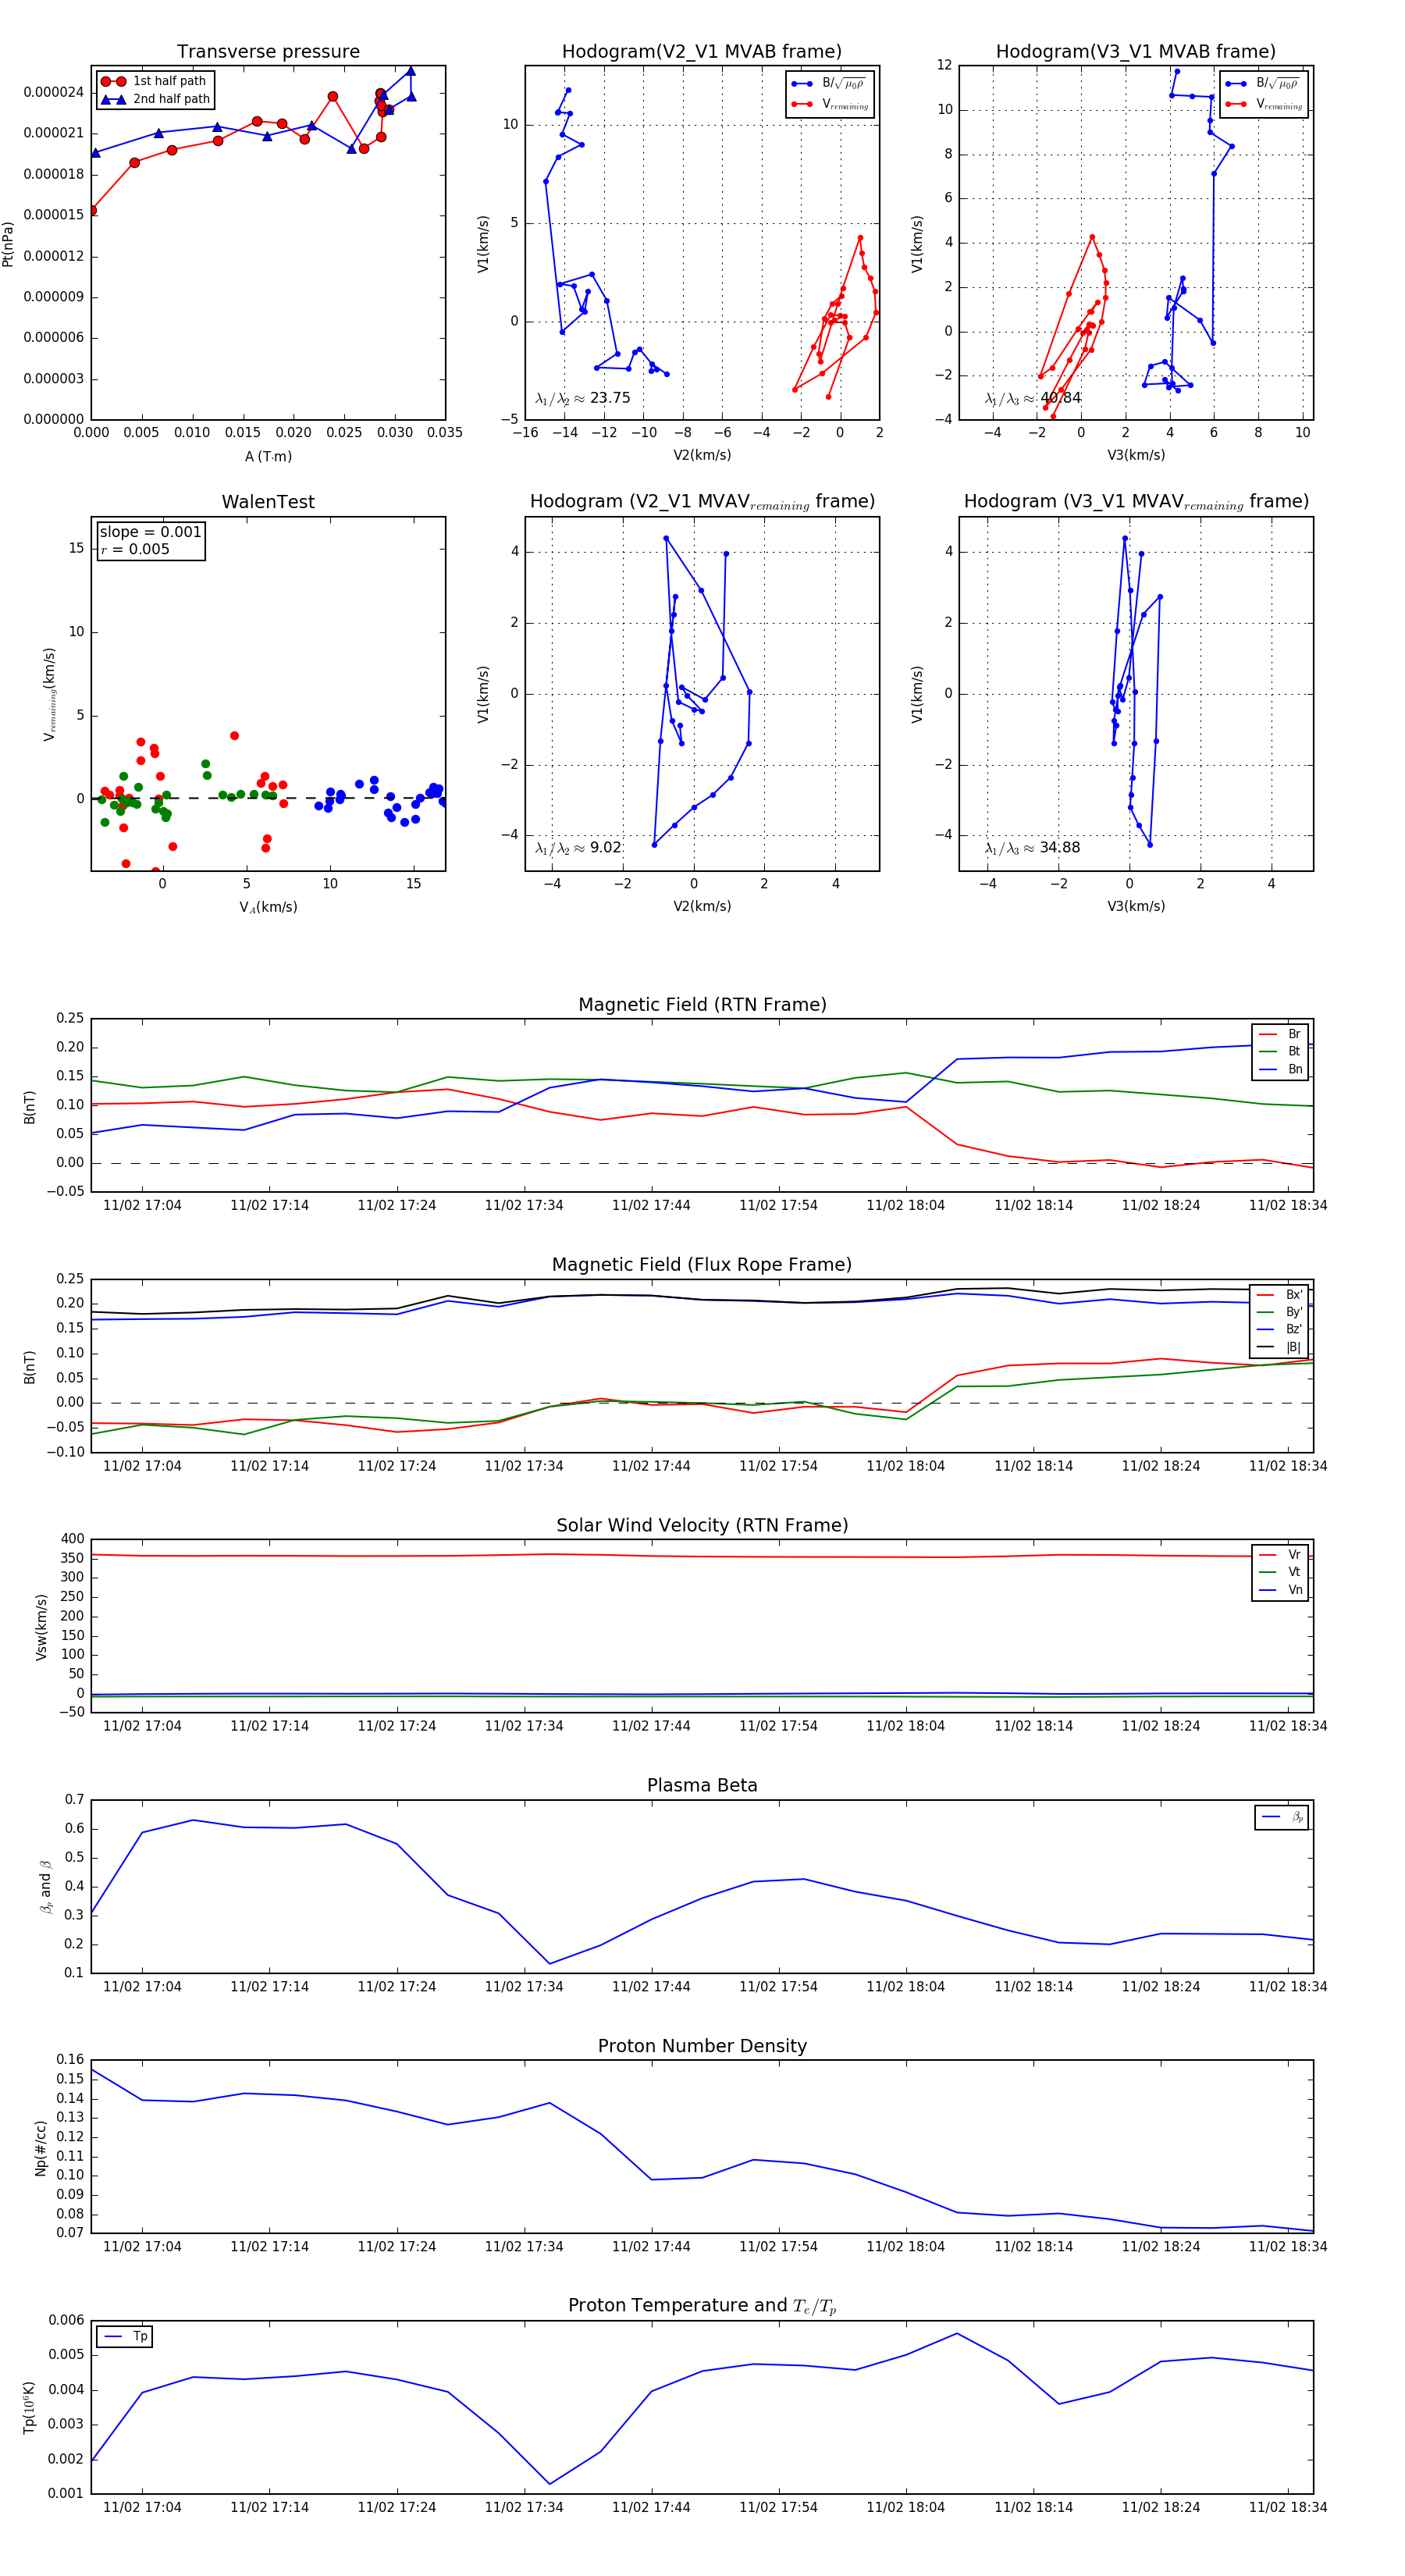Screen dimensions: 1405x2576
Task: Click the "Hodogram(V3_V1 MVAB frame)" title
Action: pos(1136,51)
